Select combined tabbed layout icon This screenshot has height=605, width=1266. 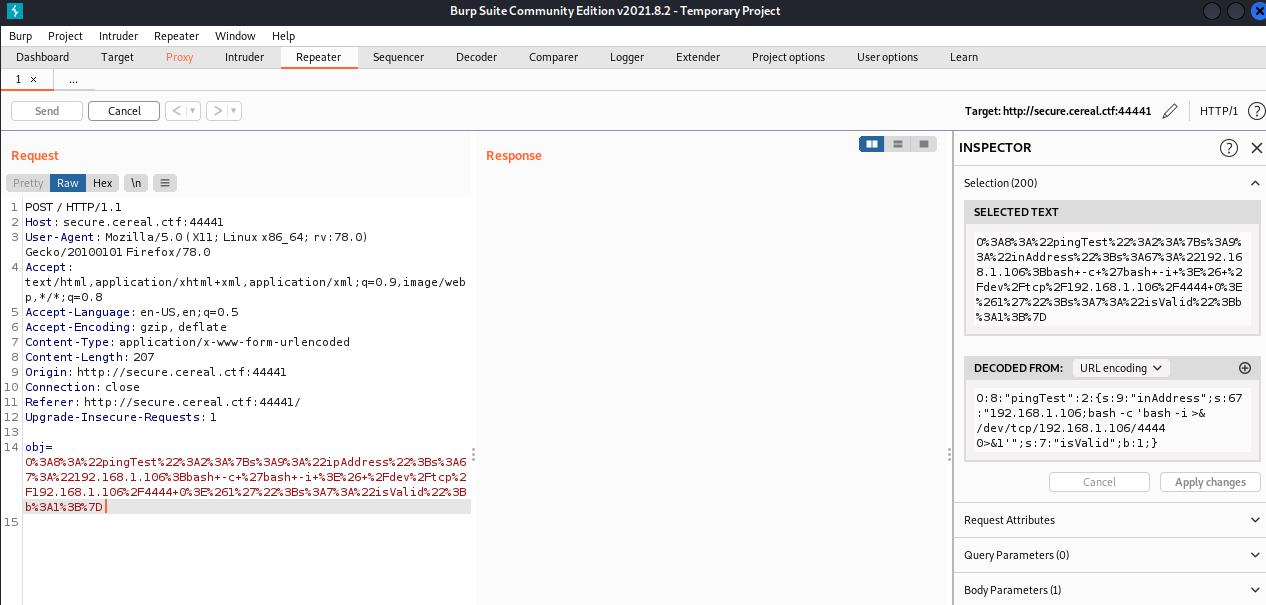[924, 144]
